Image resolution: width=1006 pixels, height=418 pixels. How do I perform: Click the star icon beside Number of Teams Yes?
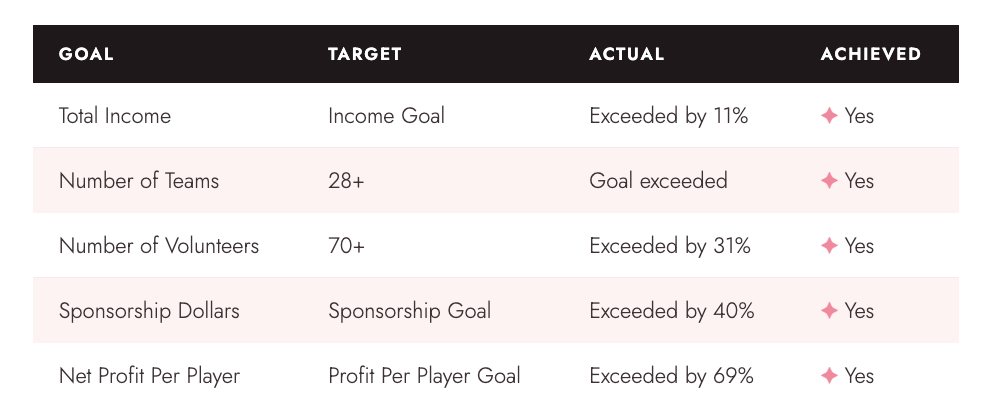829,181
